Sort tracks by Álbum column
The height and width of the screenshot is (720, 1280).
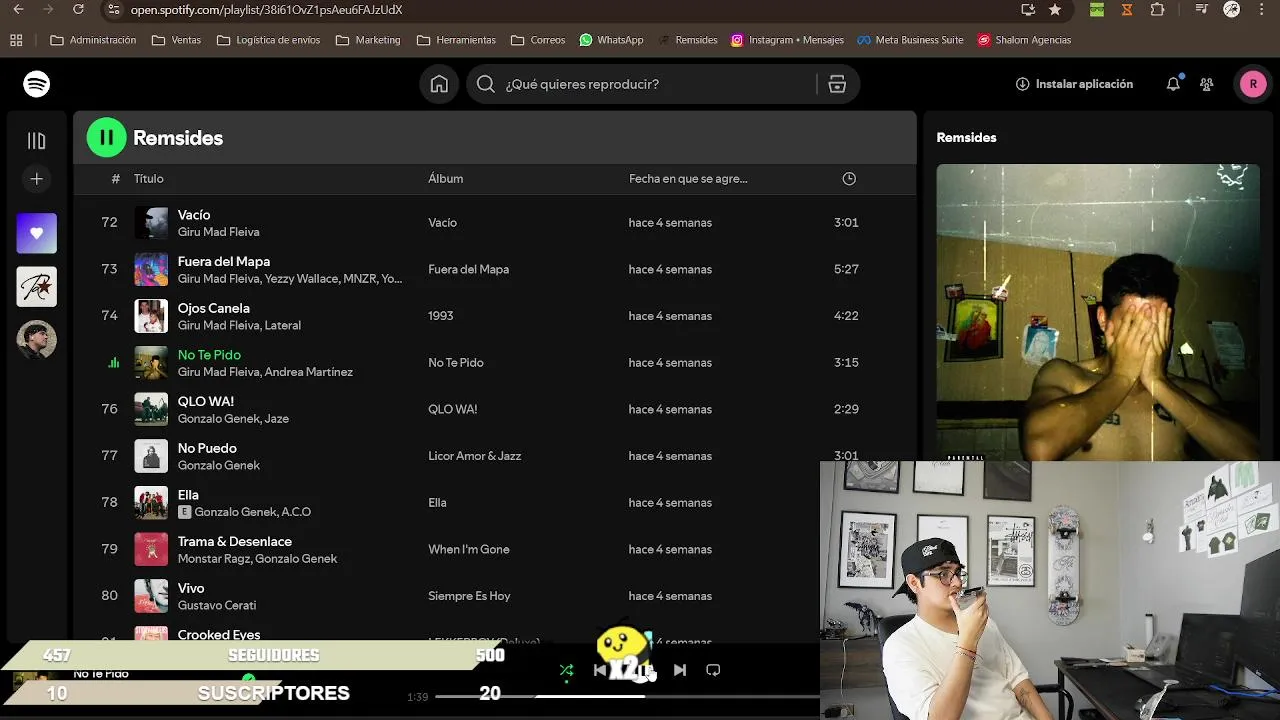coord(446,179)
